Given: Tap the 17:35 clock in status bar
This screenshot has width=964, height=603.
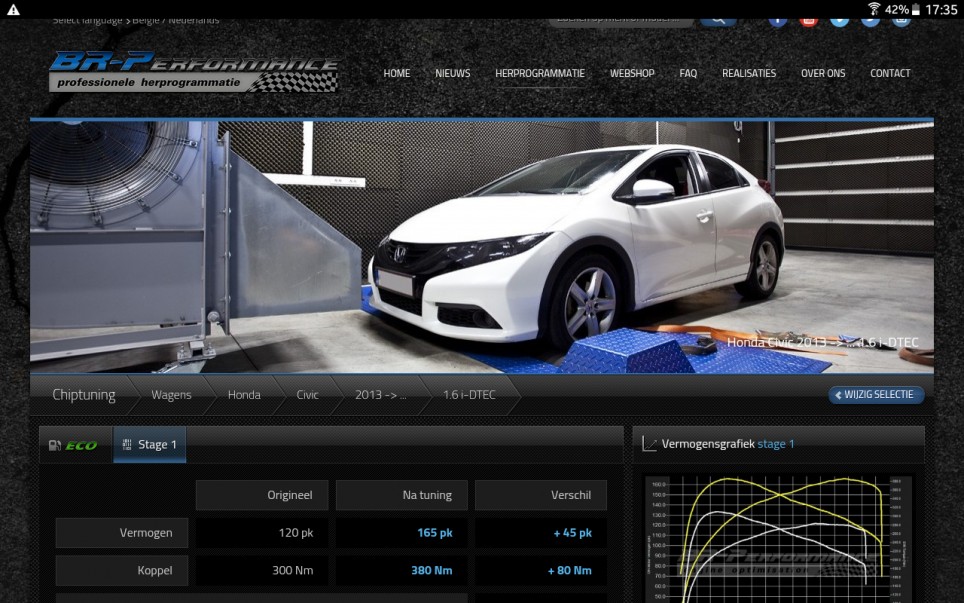Looking at the screenshot, I should (941, 10).
